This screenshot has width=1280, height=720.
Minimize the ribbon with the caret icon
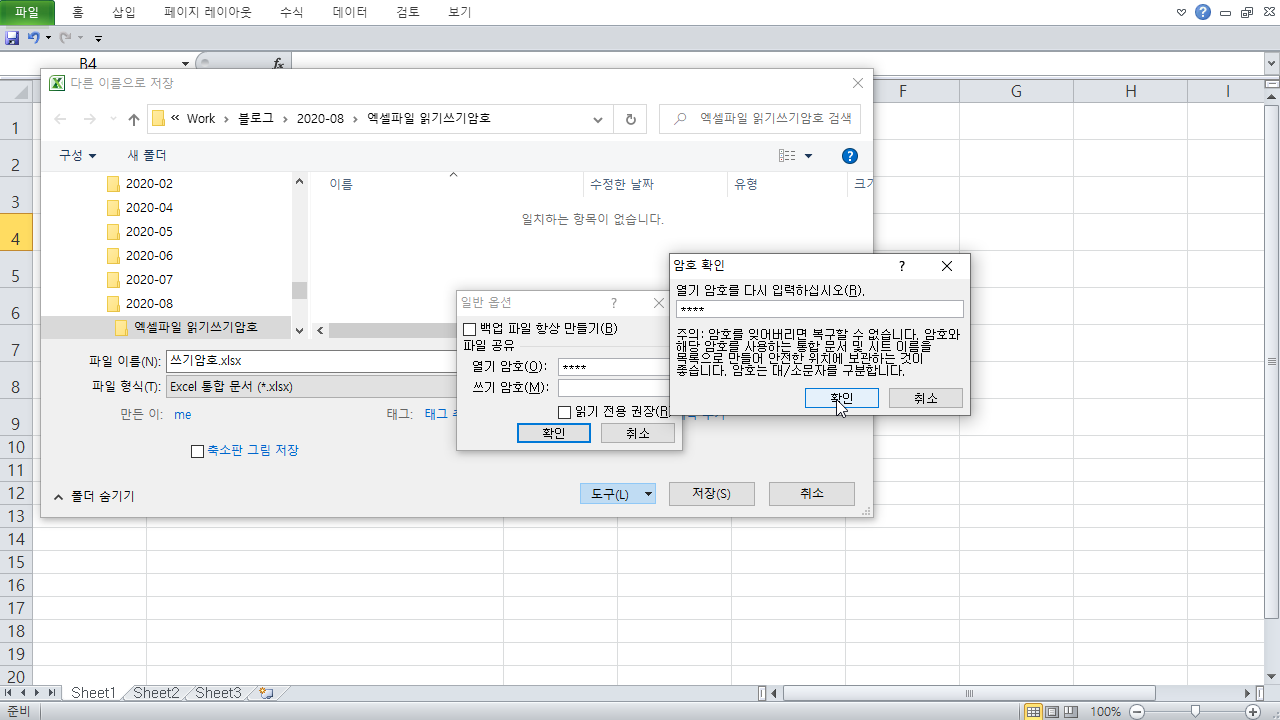pos(1181,12)
